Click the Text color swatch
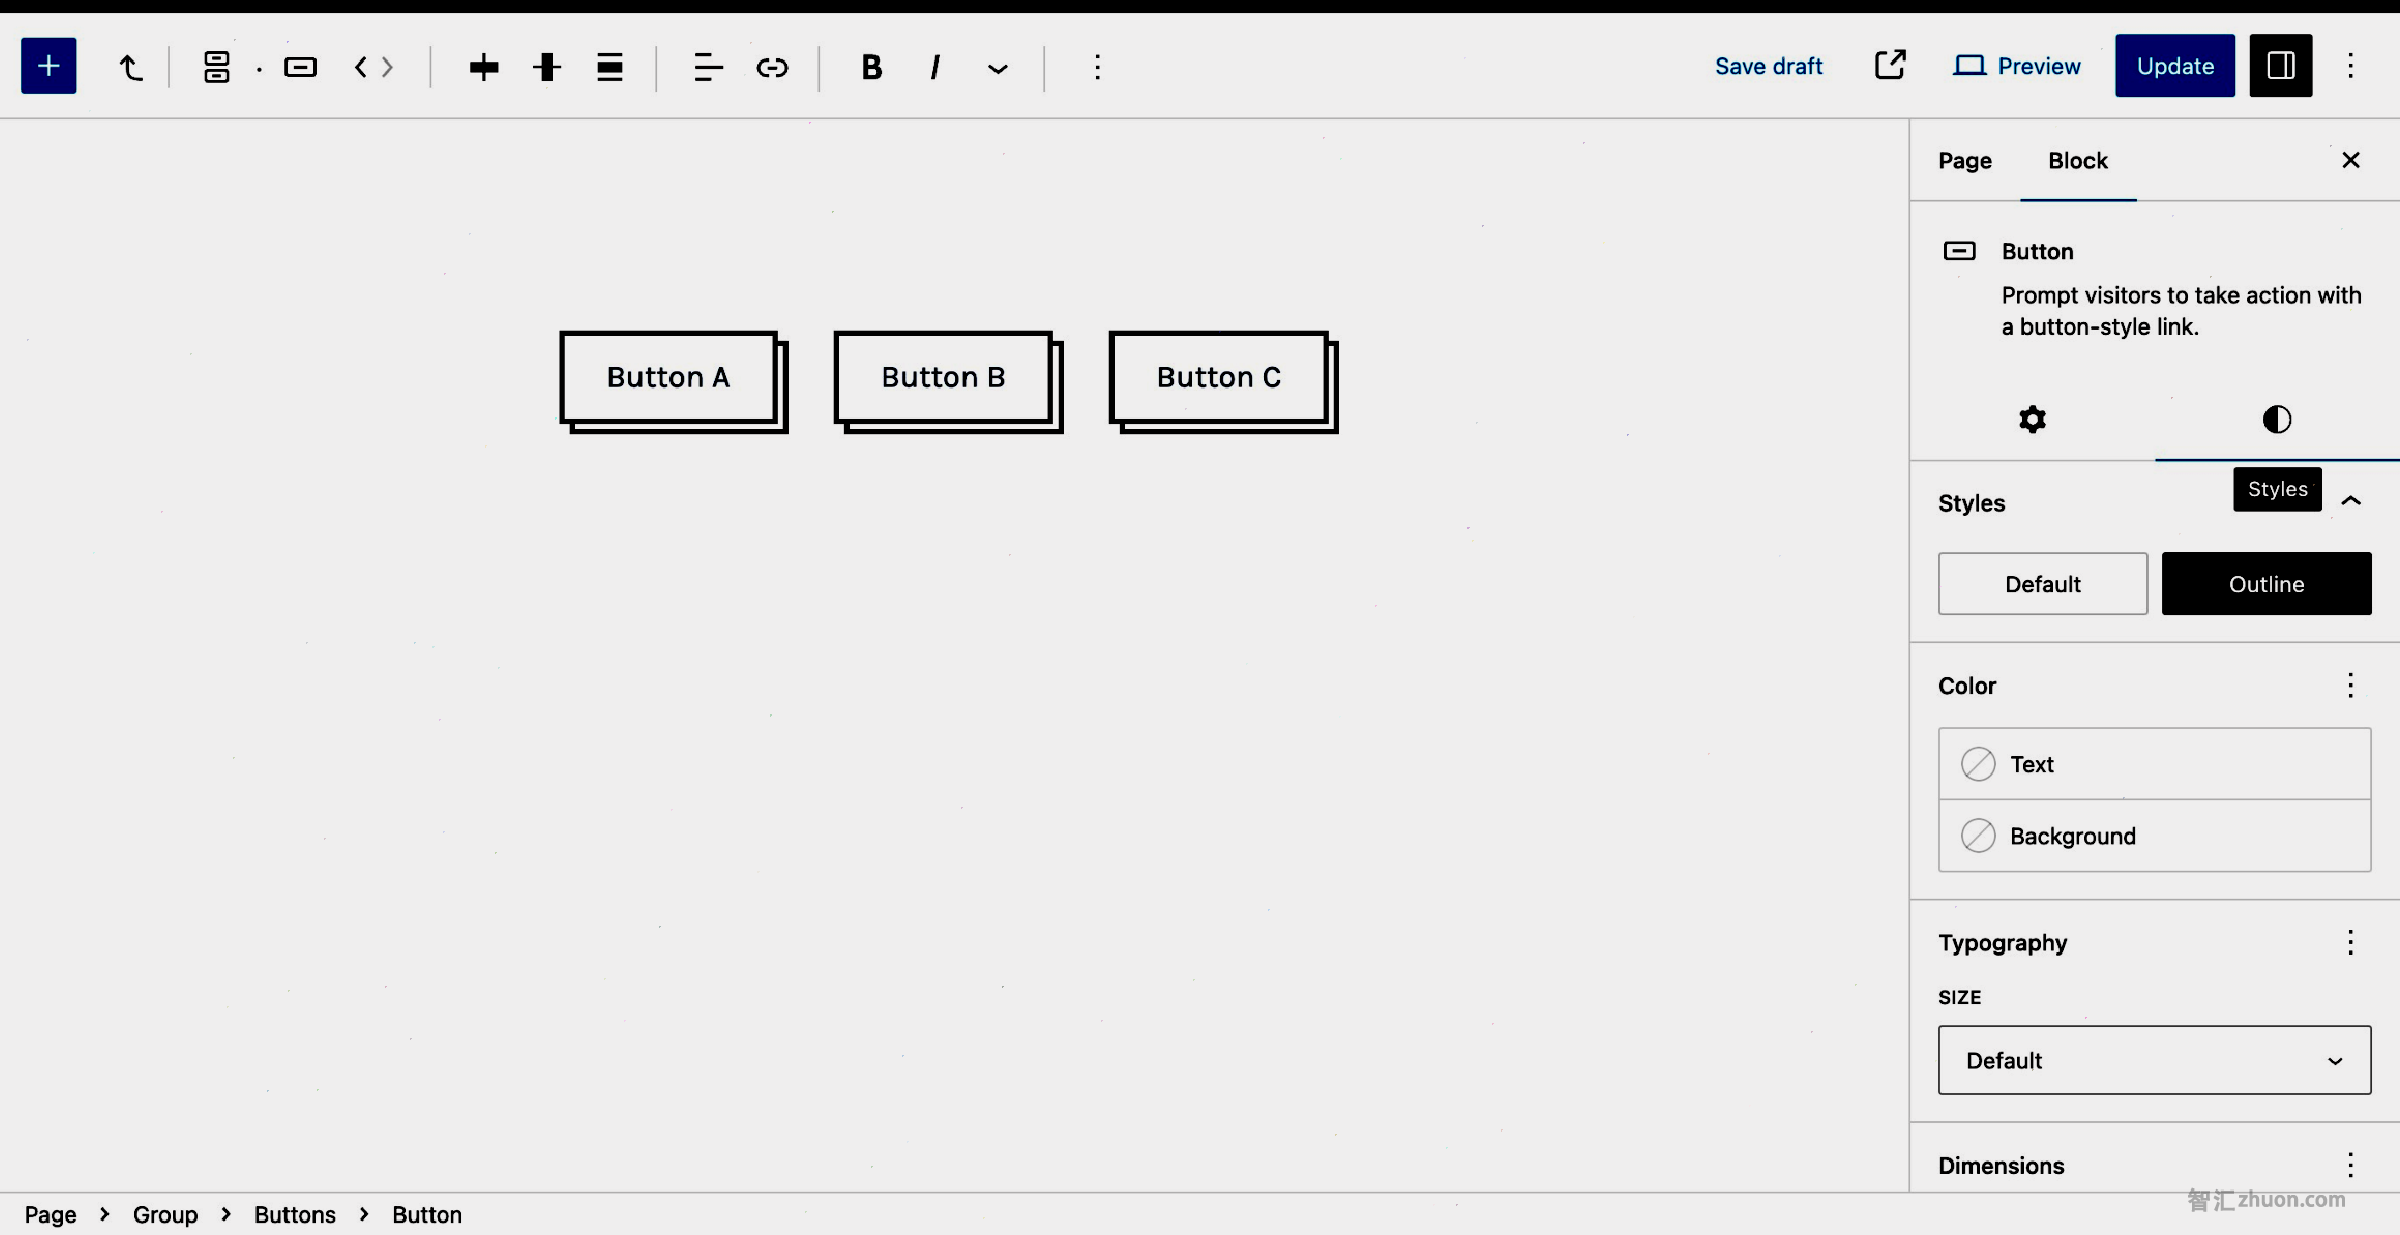2400x1235 pixels. 1978,764
